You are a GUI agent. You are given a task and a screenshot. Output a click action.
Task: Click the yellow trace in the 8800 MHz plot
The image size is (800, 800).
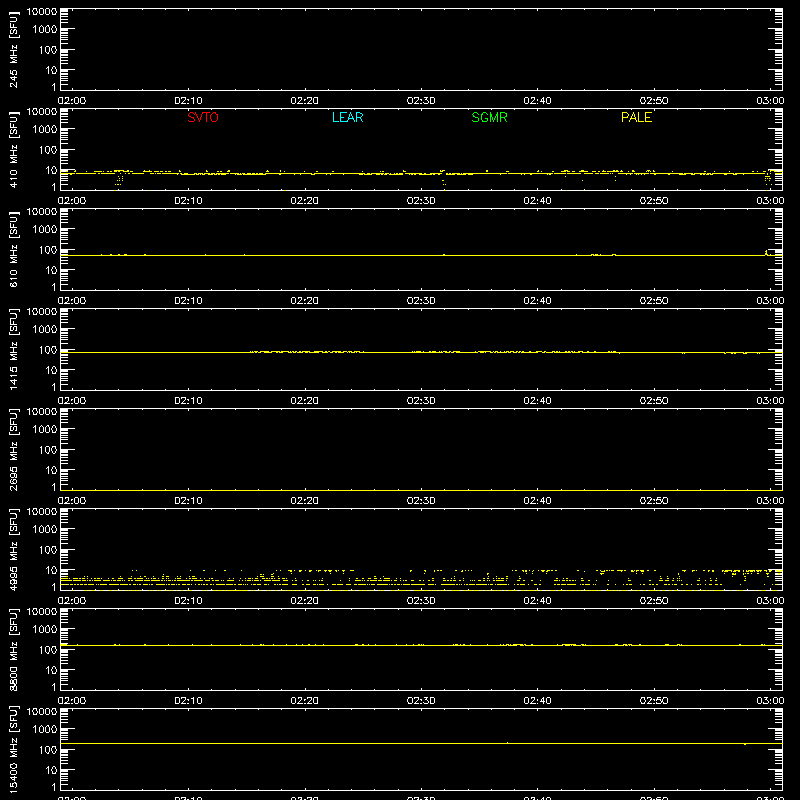coord(421,645)
